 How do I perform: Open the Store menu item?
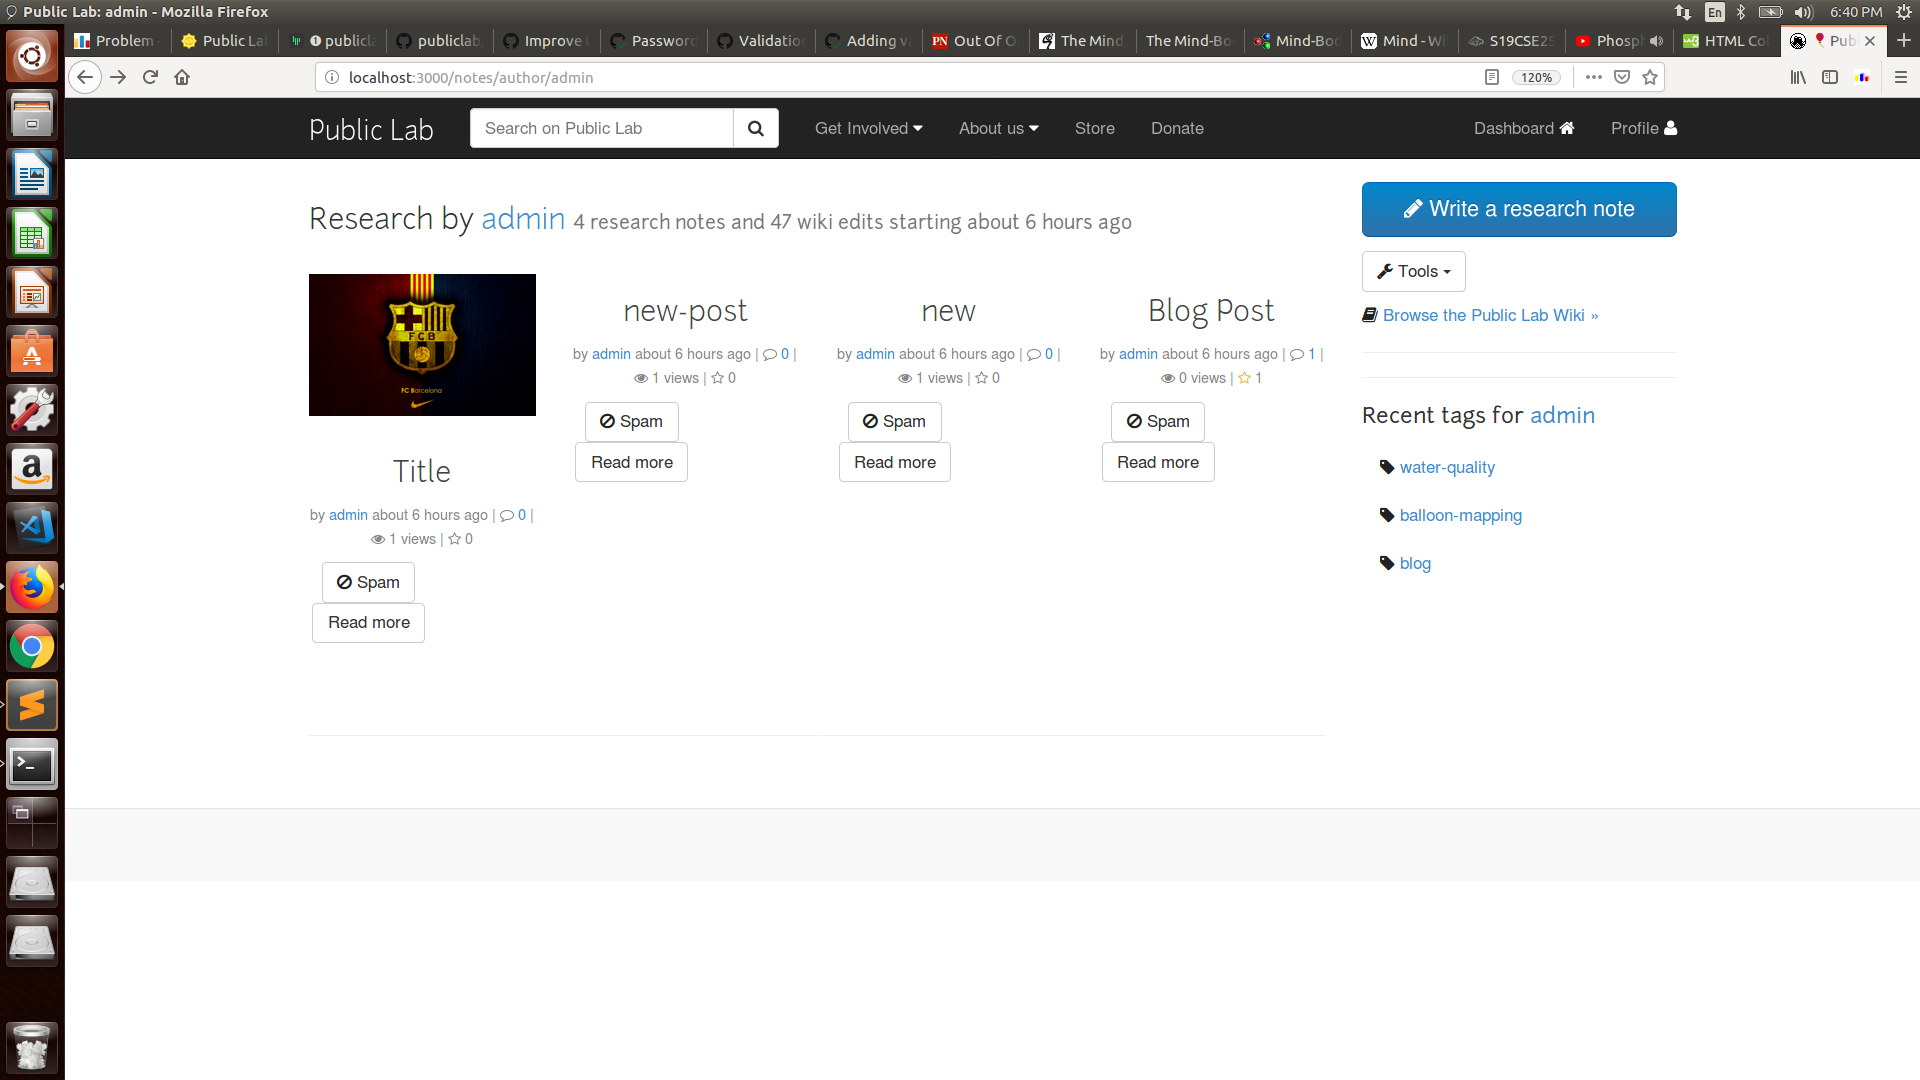1094,128
